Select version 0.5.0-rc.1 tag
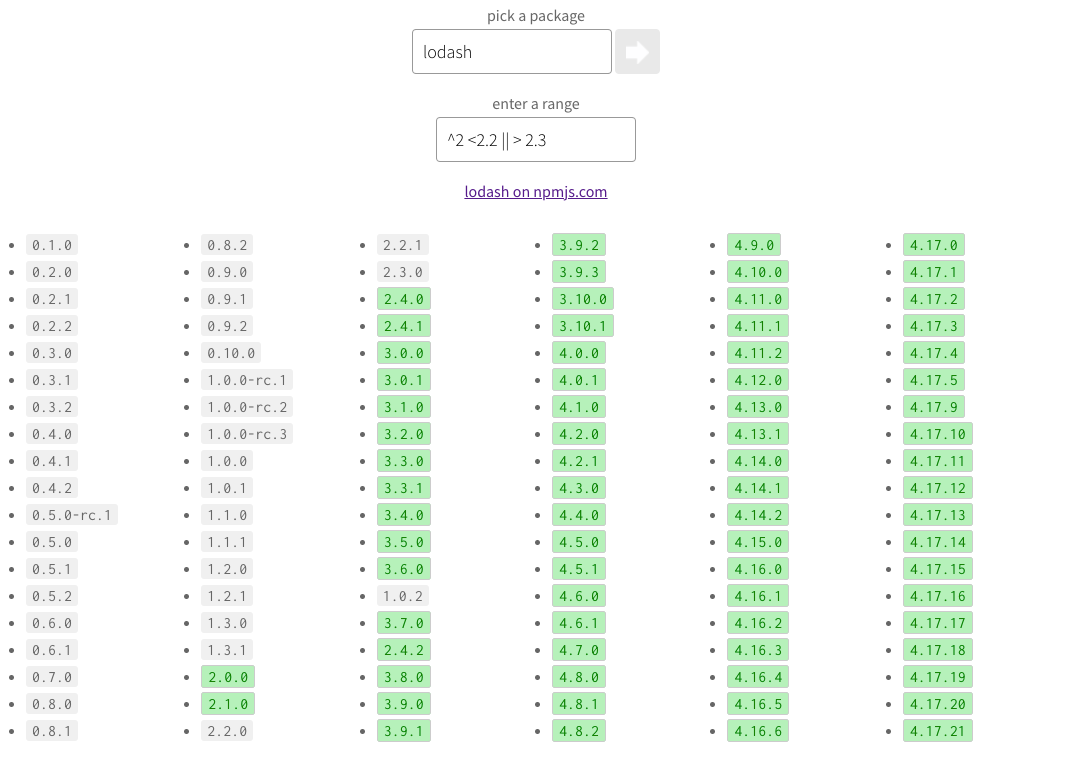The height and width of the screenshot is (763, 1075). (x=71, y=515)
